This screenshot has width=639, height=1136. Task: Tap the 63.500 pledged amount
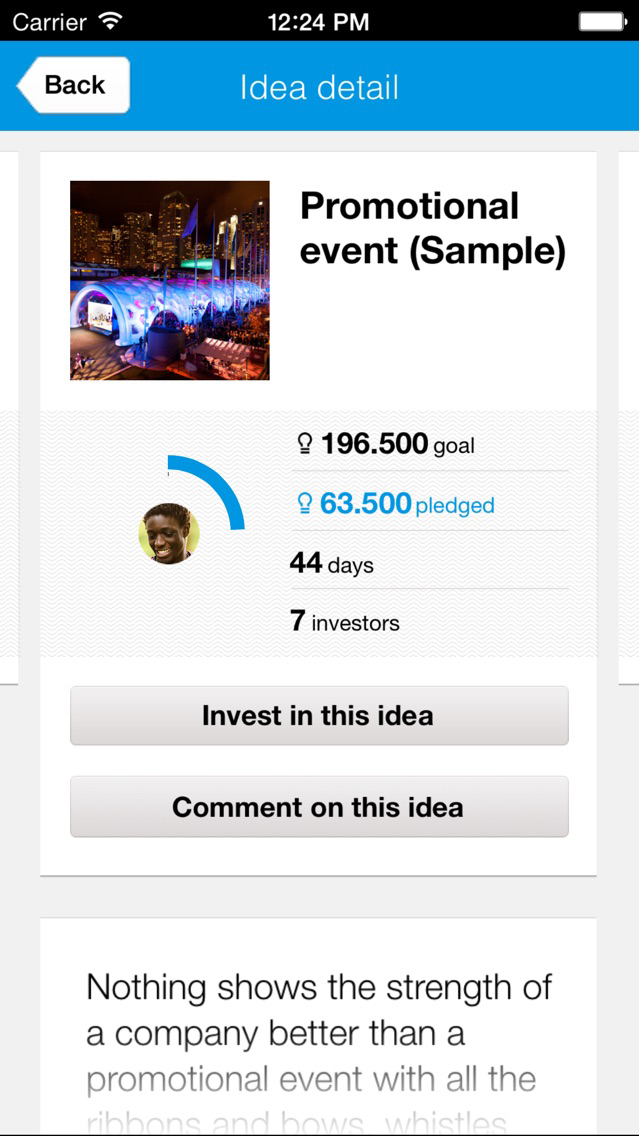366,503
